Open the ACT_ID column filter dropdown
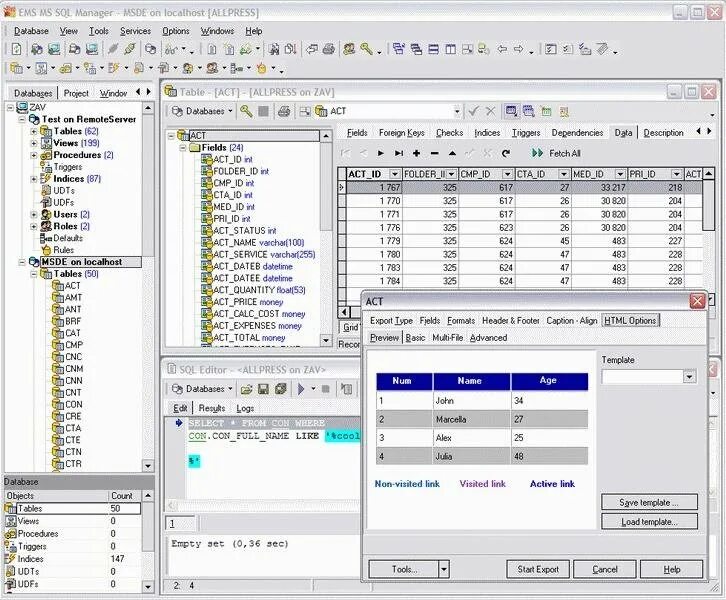The image size is (726, 600). pos(394,174)
